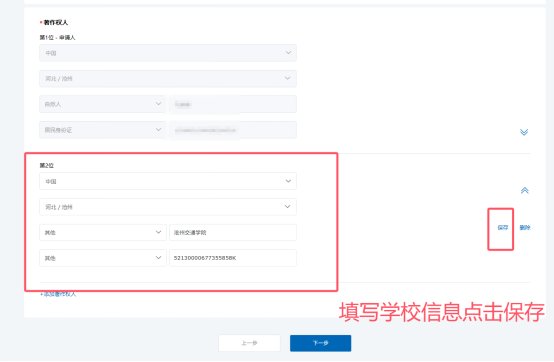Screen dimensions: 554x362
Task: Click the blue 下一步 next step button
Action: pos(320,343)
